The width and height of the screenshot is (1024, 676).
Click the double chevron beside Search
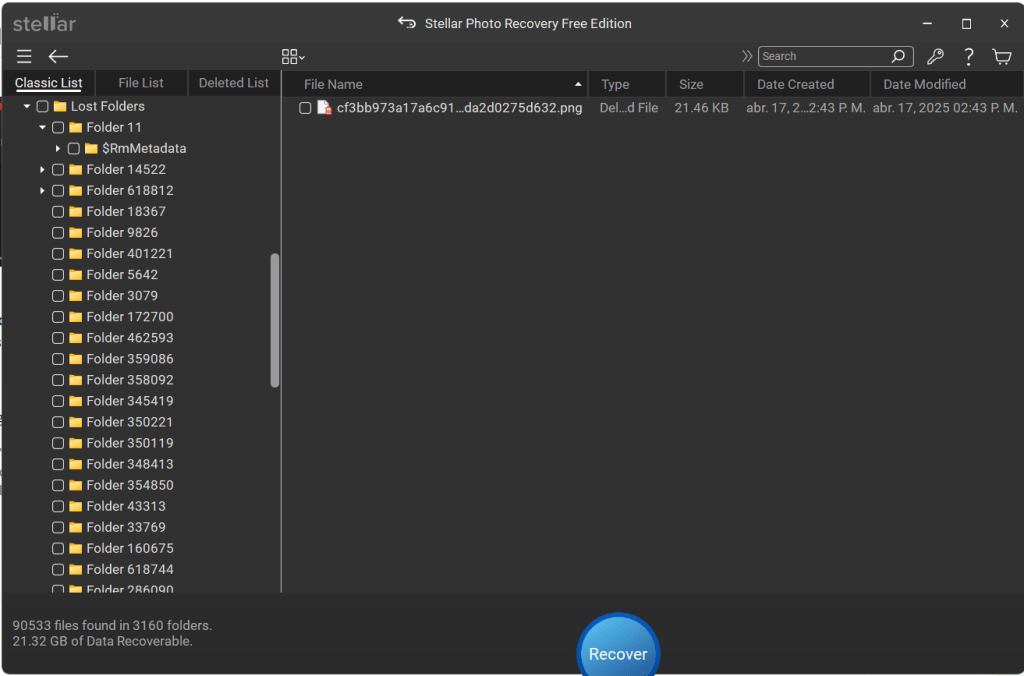747,56
